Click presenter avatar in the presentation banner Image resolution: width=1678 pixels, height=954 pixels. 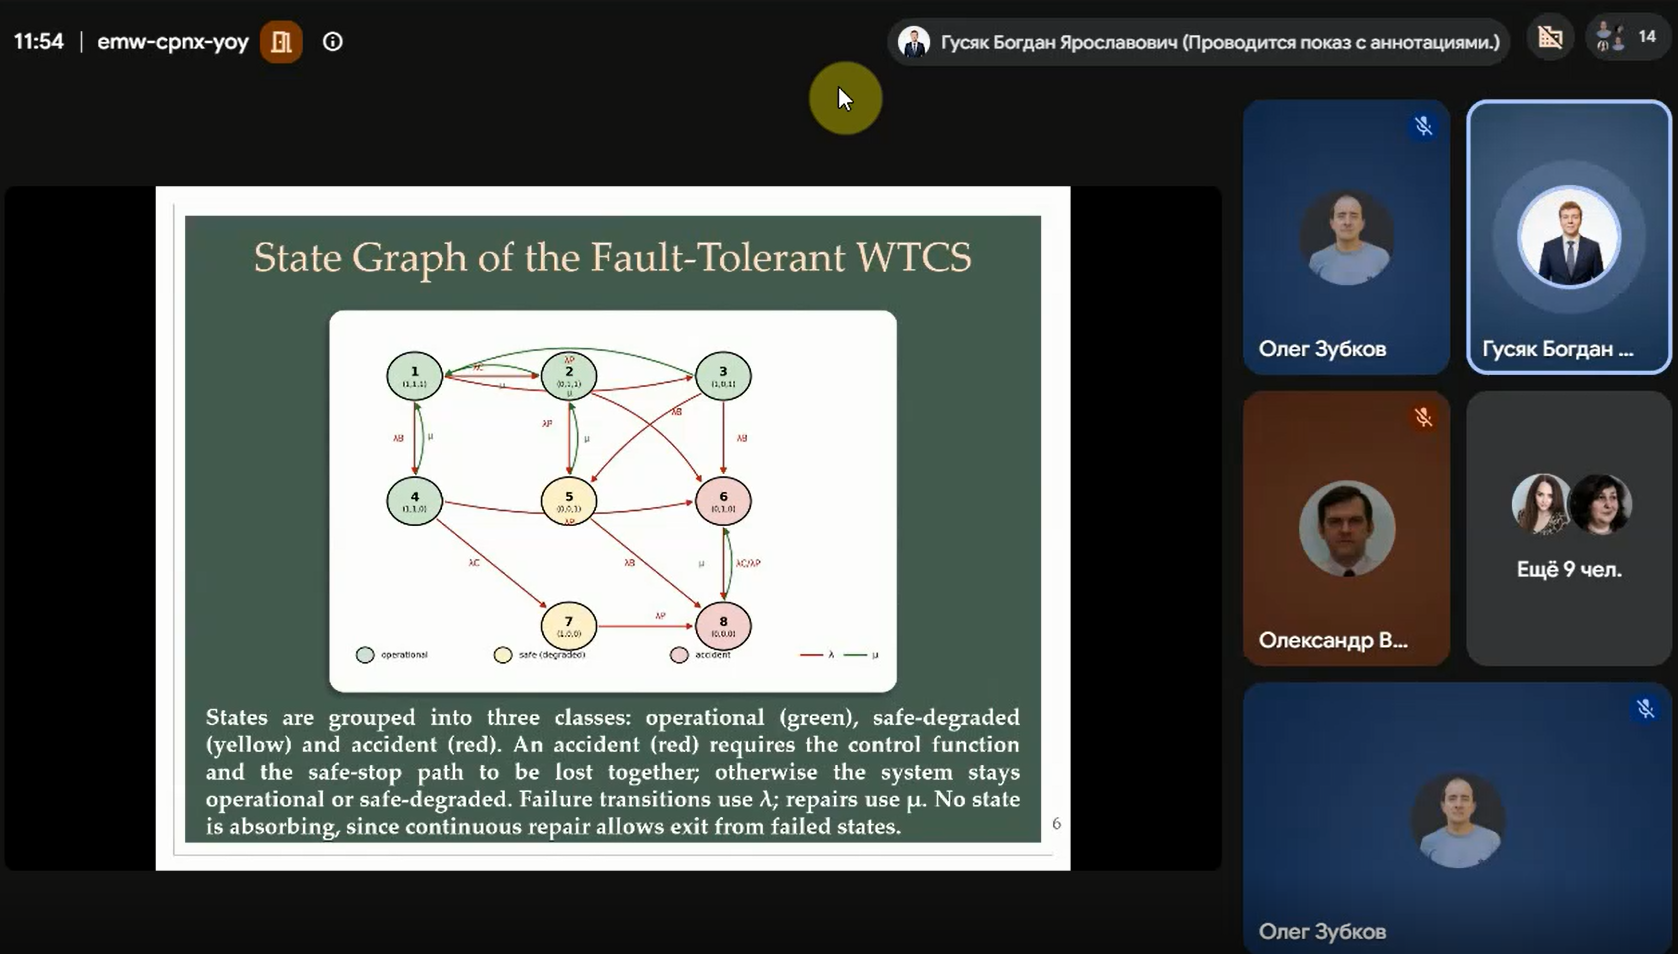pyautogui.click(x=913, y=42)
